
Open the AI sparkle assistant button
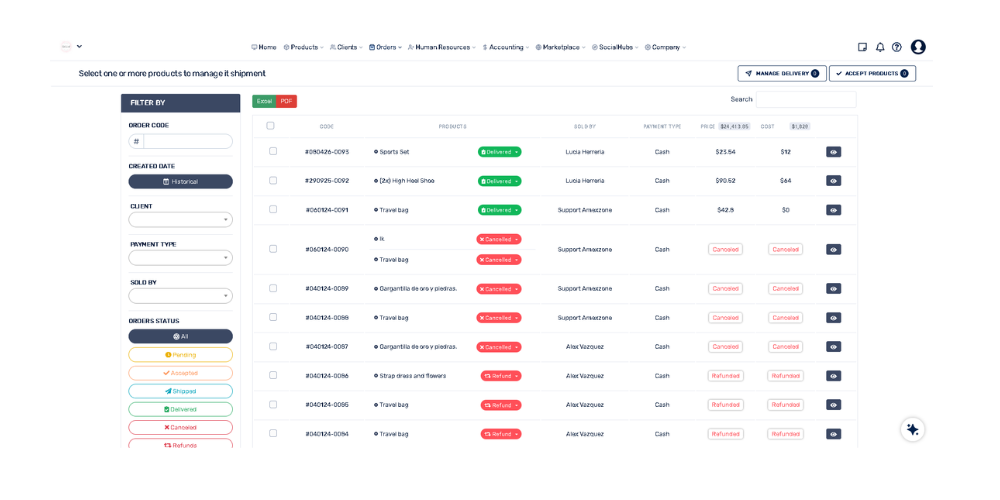pyautogui.click(x=912, y=429)
